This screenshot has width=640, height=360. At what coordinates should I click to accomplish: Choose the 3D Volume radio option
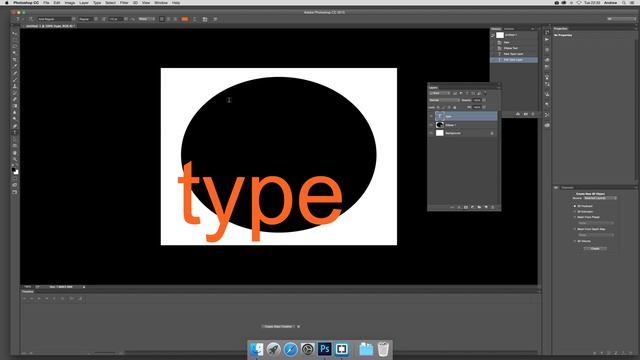click(575, 241)
